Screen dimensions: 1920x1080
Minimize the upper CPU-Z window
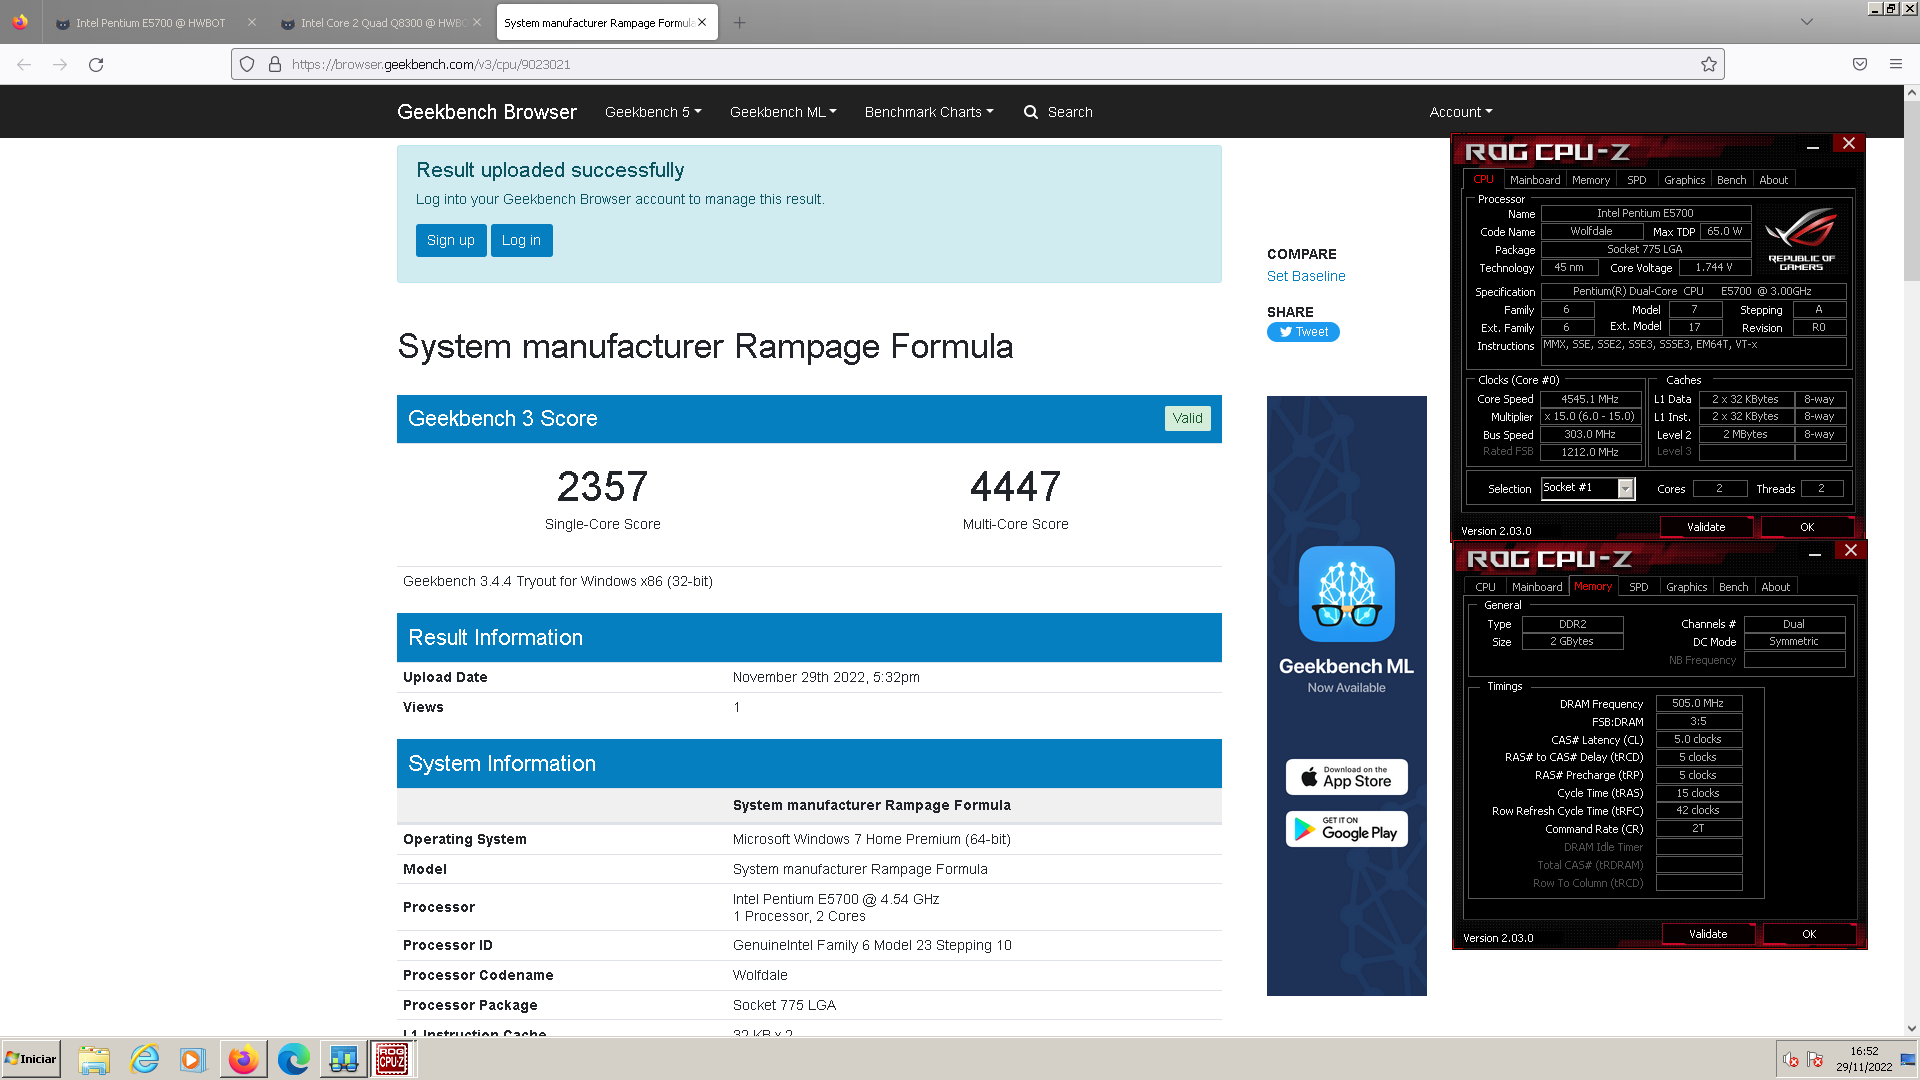pyautogui.click(x=1813, y=146)
